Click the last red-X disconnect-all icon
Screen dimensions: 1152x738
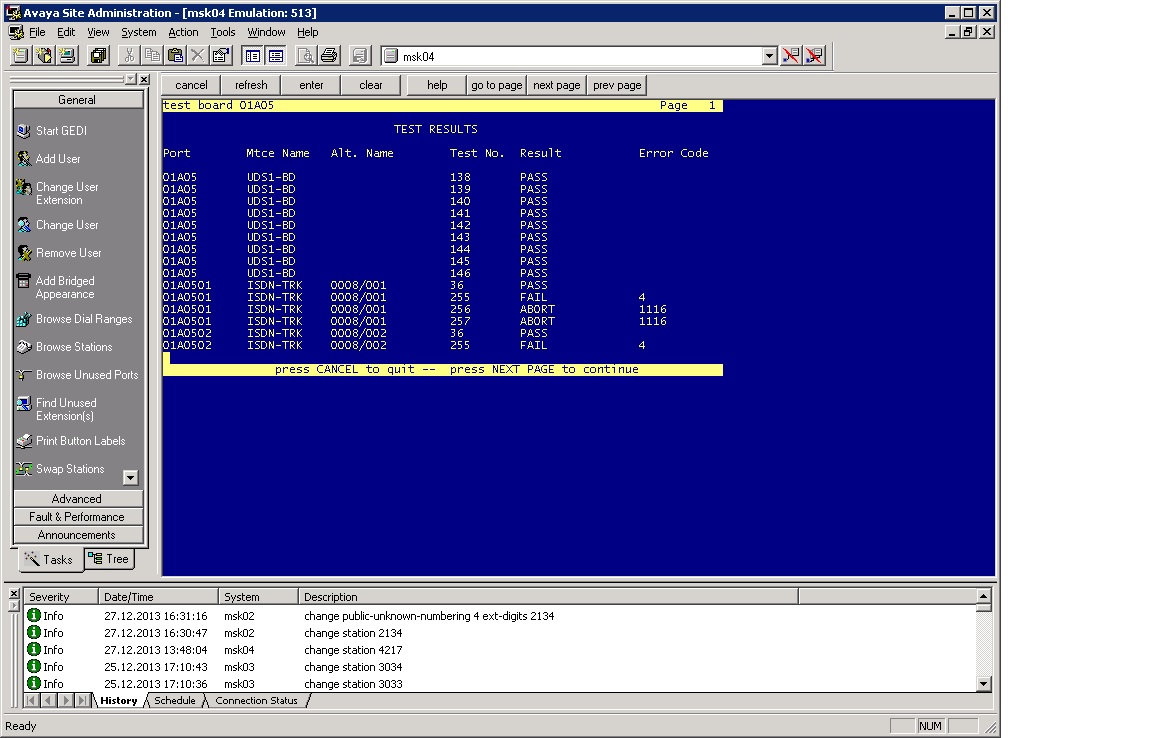tap(814, 56)
